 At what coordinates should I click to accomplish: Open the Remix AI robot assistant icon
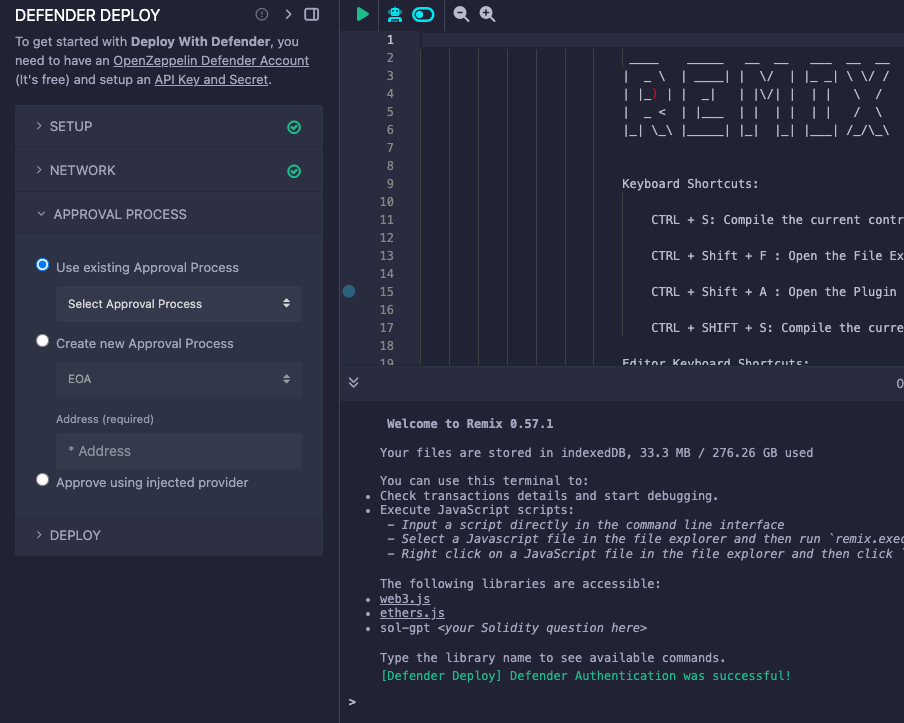tap(394, 14)
